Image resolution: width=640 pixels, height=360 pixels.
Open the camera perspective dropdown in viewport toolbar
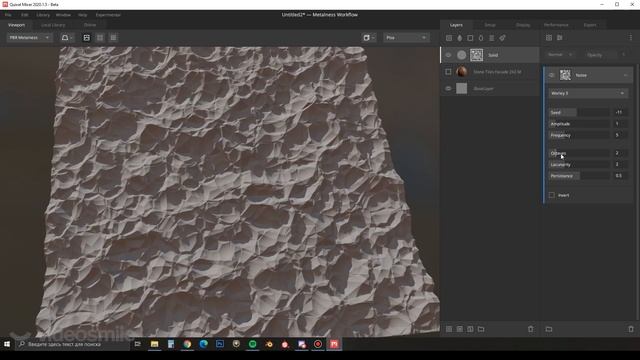[67, 38]
